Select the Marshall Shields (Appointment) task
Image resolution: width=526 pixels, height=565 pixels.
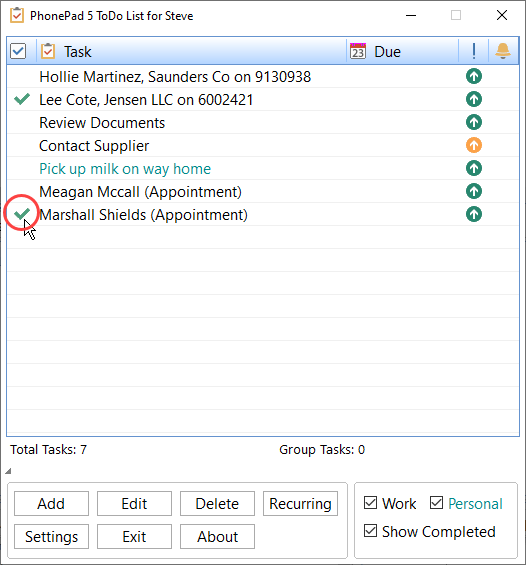pyautogui.click(x=143, y=215)
